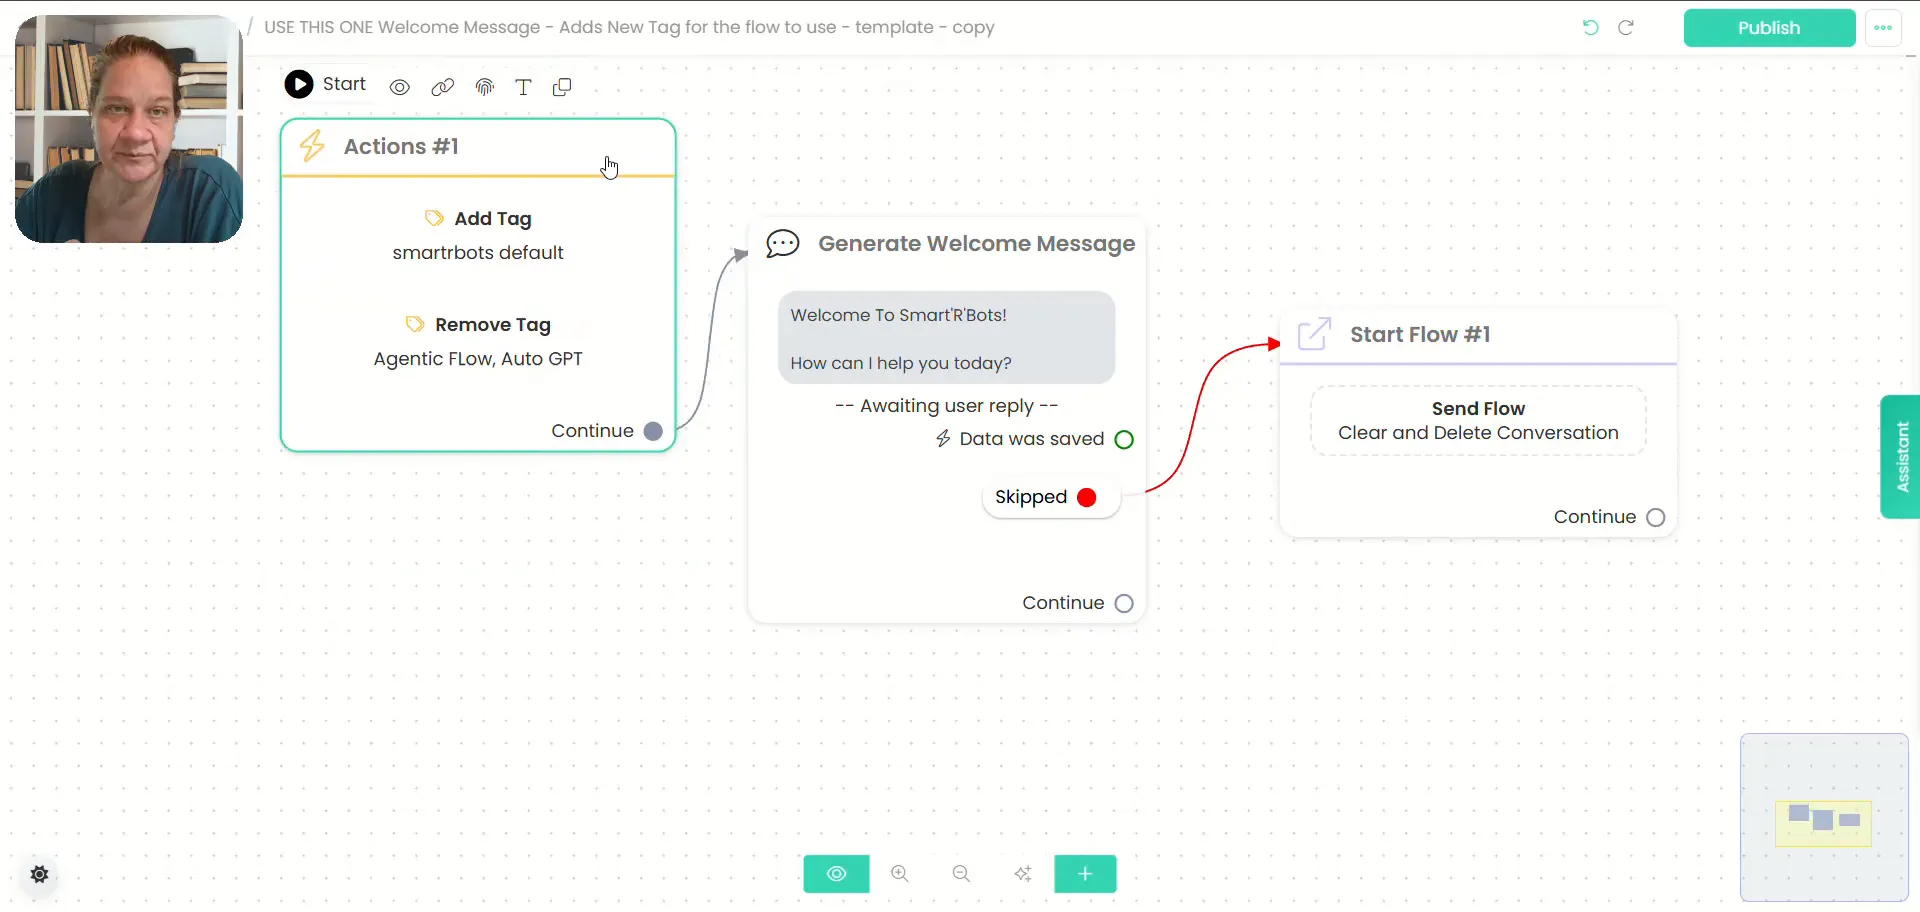Click the fingerprint icon in start toolbar
Viewport: 1920px width, 912px height.
[485, 87]
